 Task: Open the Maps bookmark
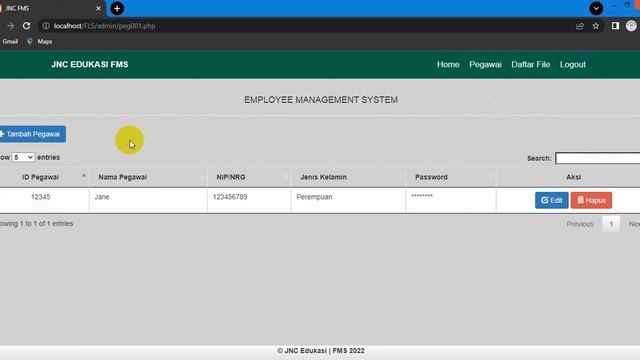tap(40, 42)
